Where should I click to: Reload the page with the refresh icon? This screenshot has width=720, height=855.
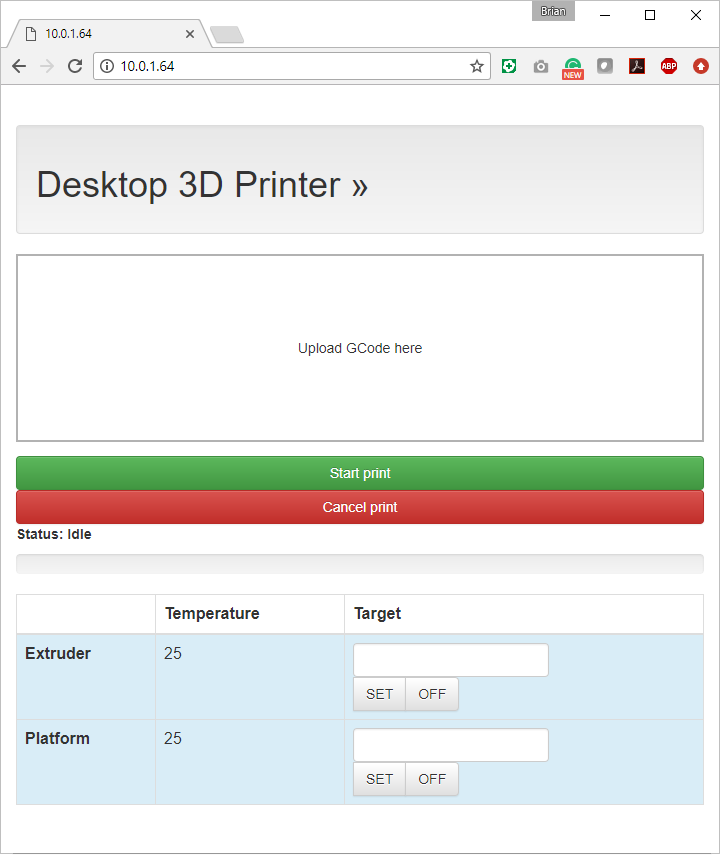point(74,66)
